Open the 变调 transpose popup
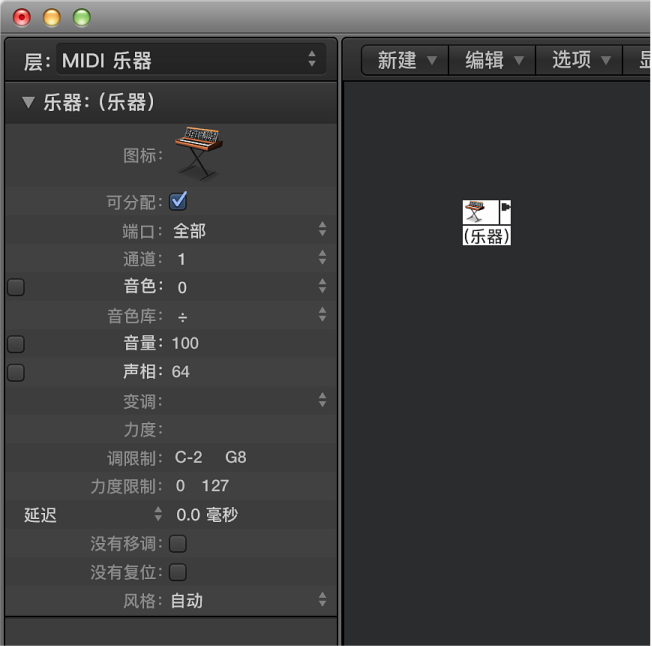 [x=249, y=401]
